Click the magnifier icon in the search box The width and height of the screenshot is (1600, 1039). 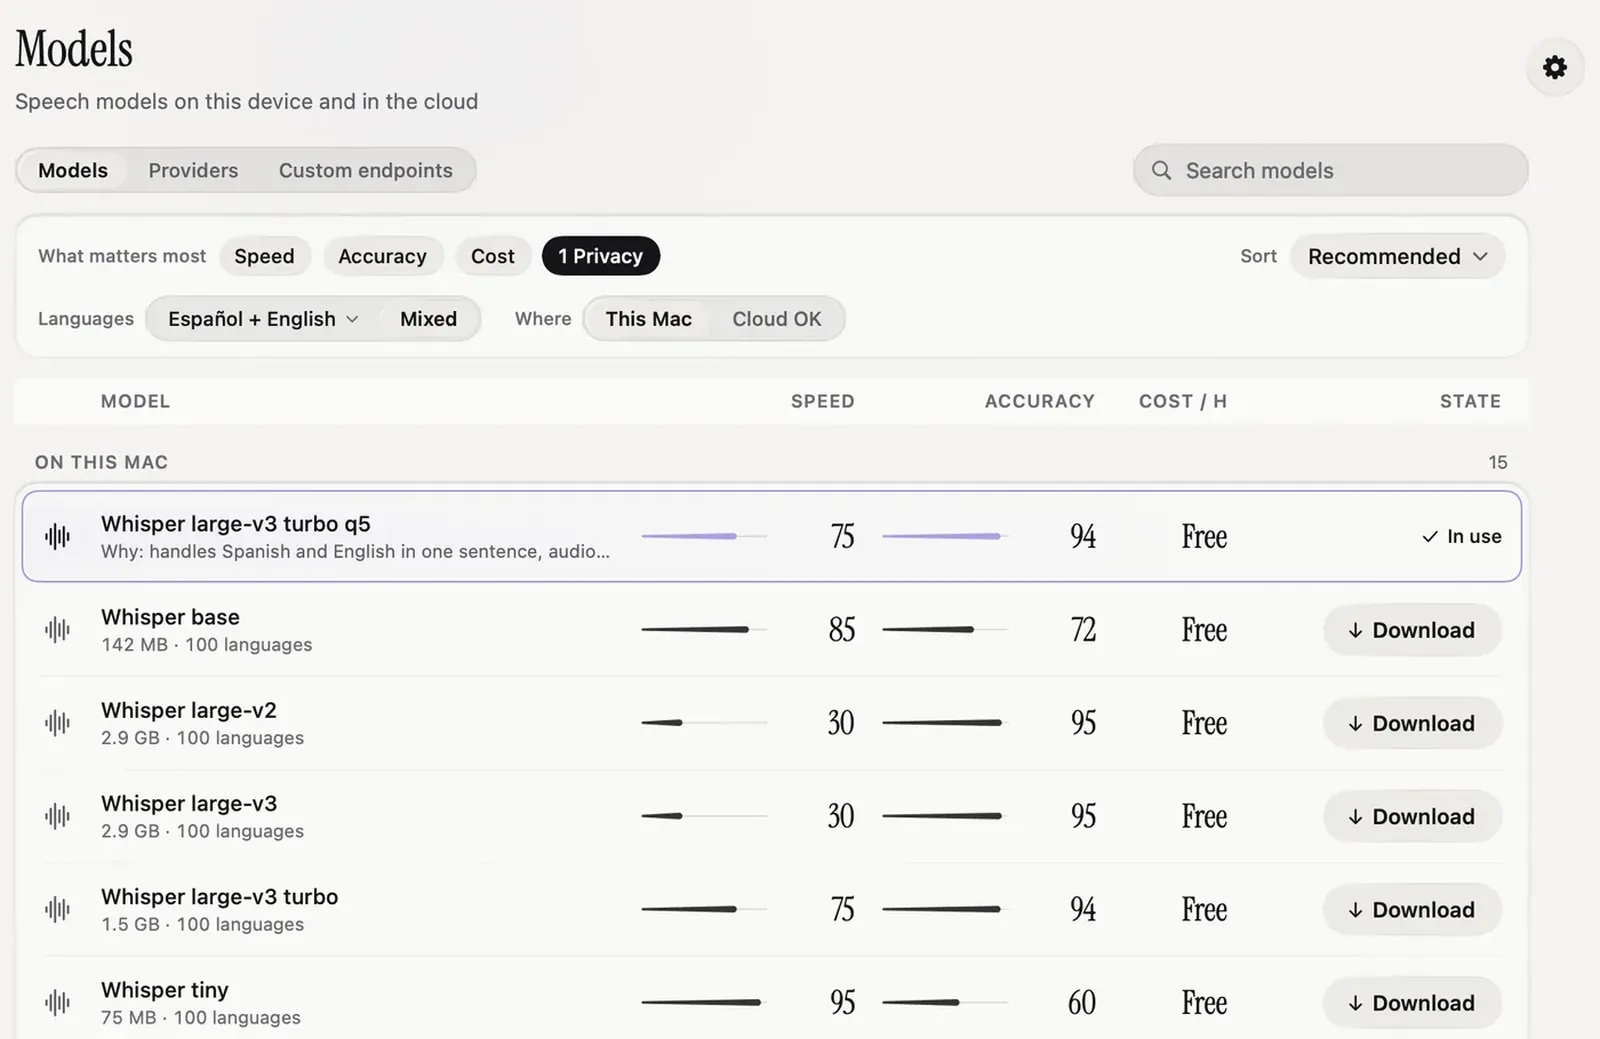click(1161, 170)
